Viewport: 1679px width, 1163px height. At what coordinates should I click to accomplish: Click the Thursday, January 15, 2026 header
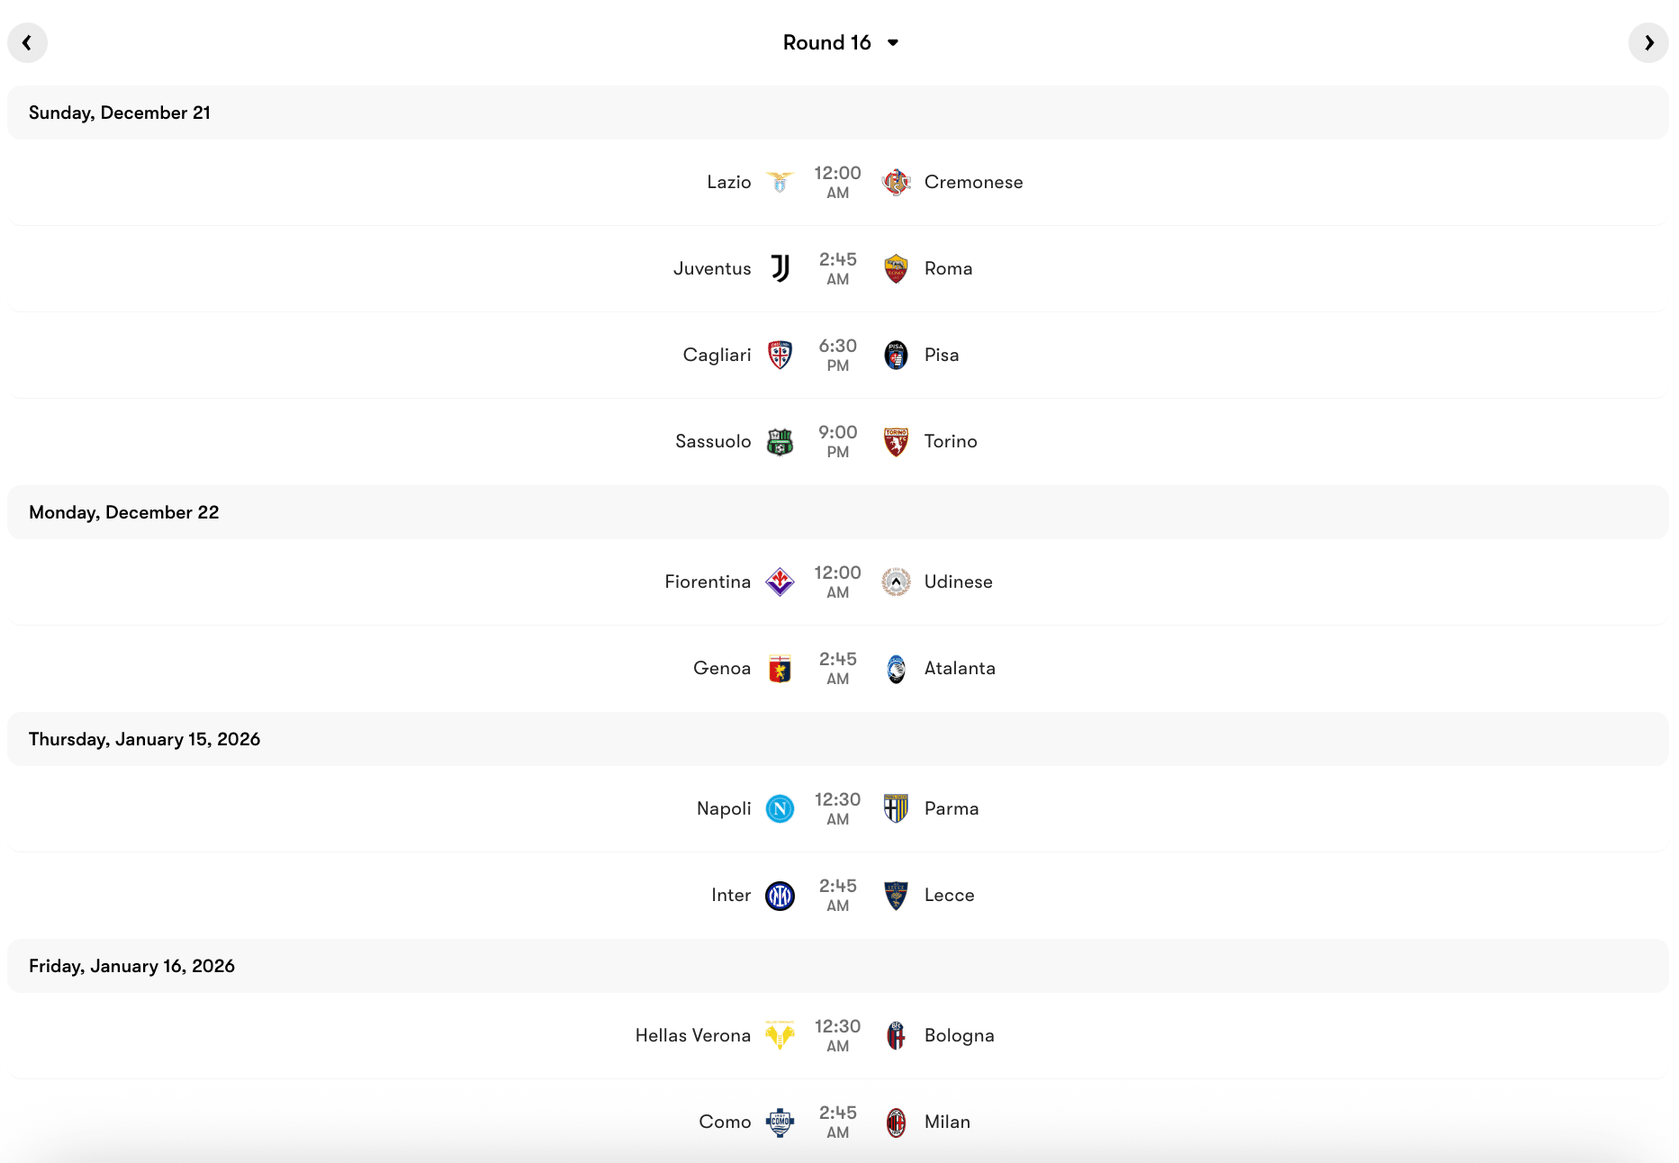tap(144, 739)
